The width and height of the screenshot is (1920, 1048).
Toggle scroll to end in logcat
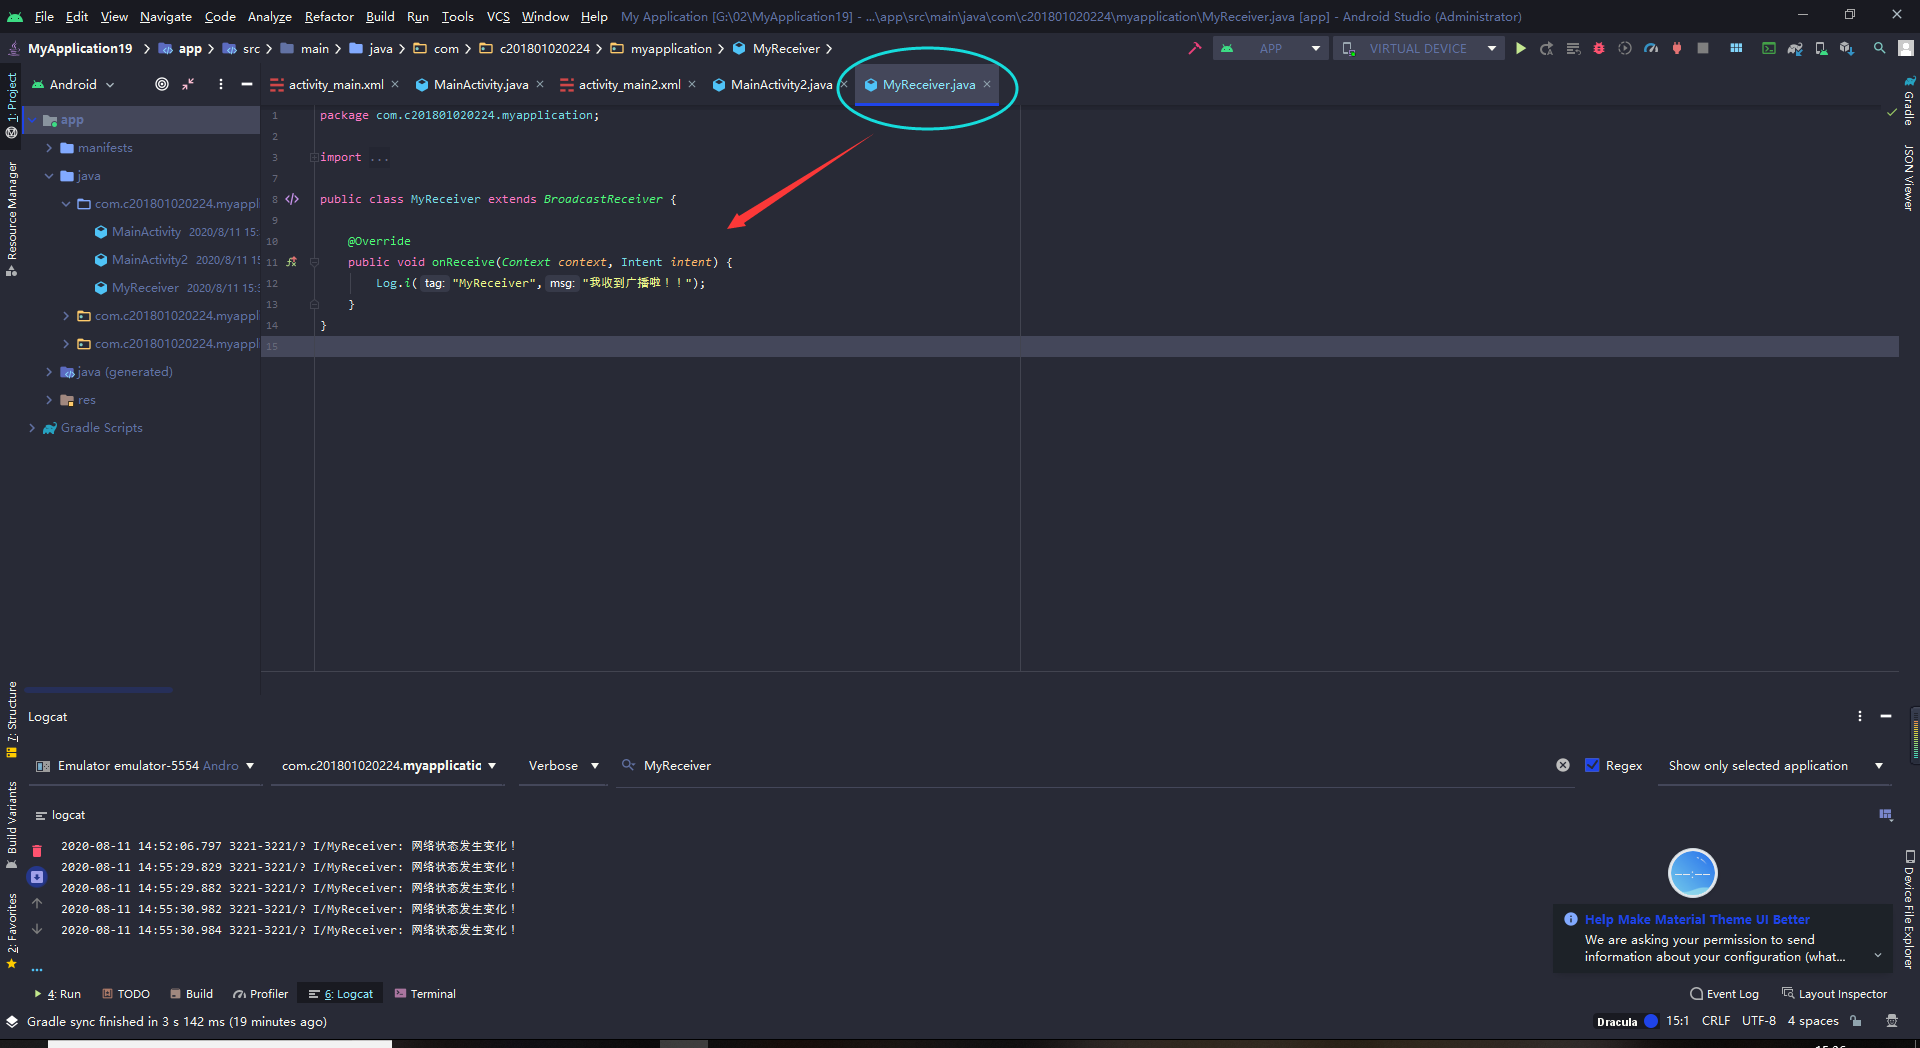click(37, 877)
